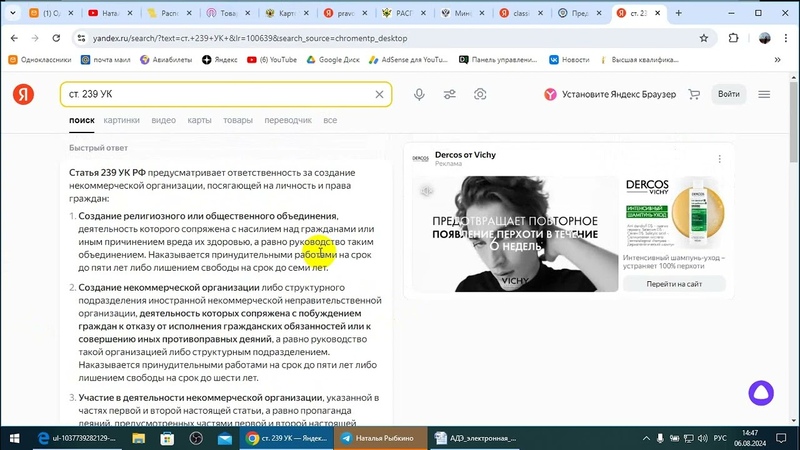Viewport: 800px width, 450px height.
Task: Open File Explorer from taskbar
Action: (139, 438)
